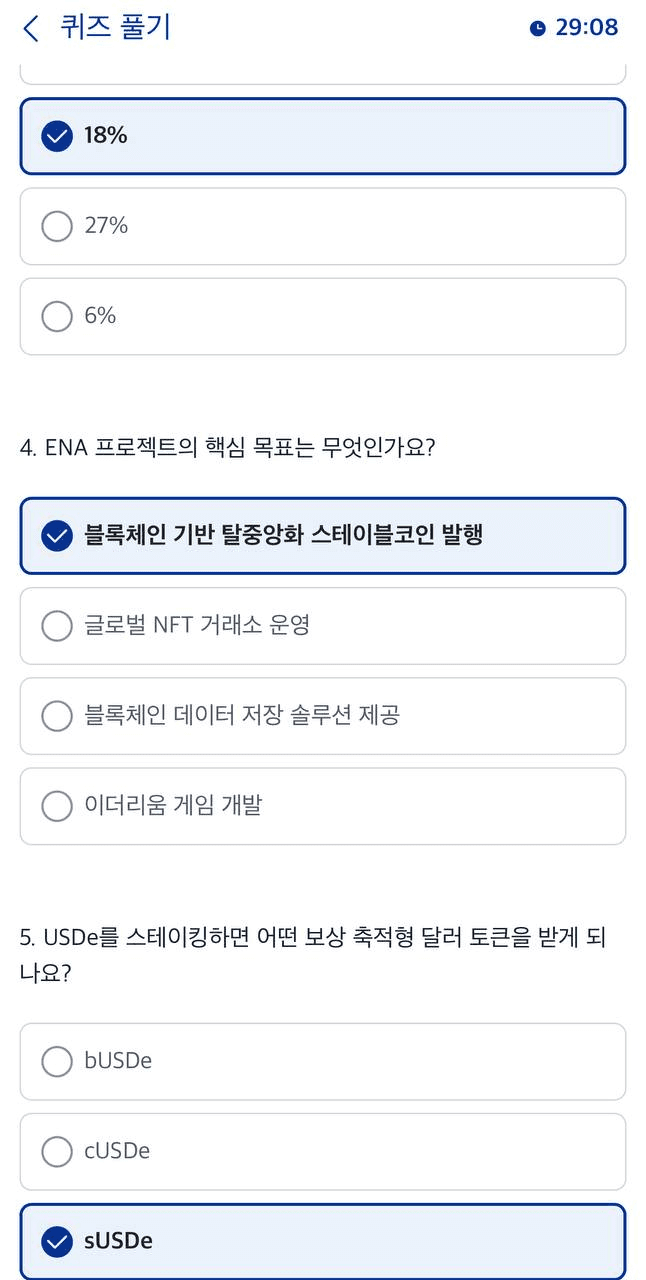Viewport: 646px width, 1280px height.
Task: Select the cUSDe radio circle
Action: tap(57, 1151)
